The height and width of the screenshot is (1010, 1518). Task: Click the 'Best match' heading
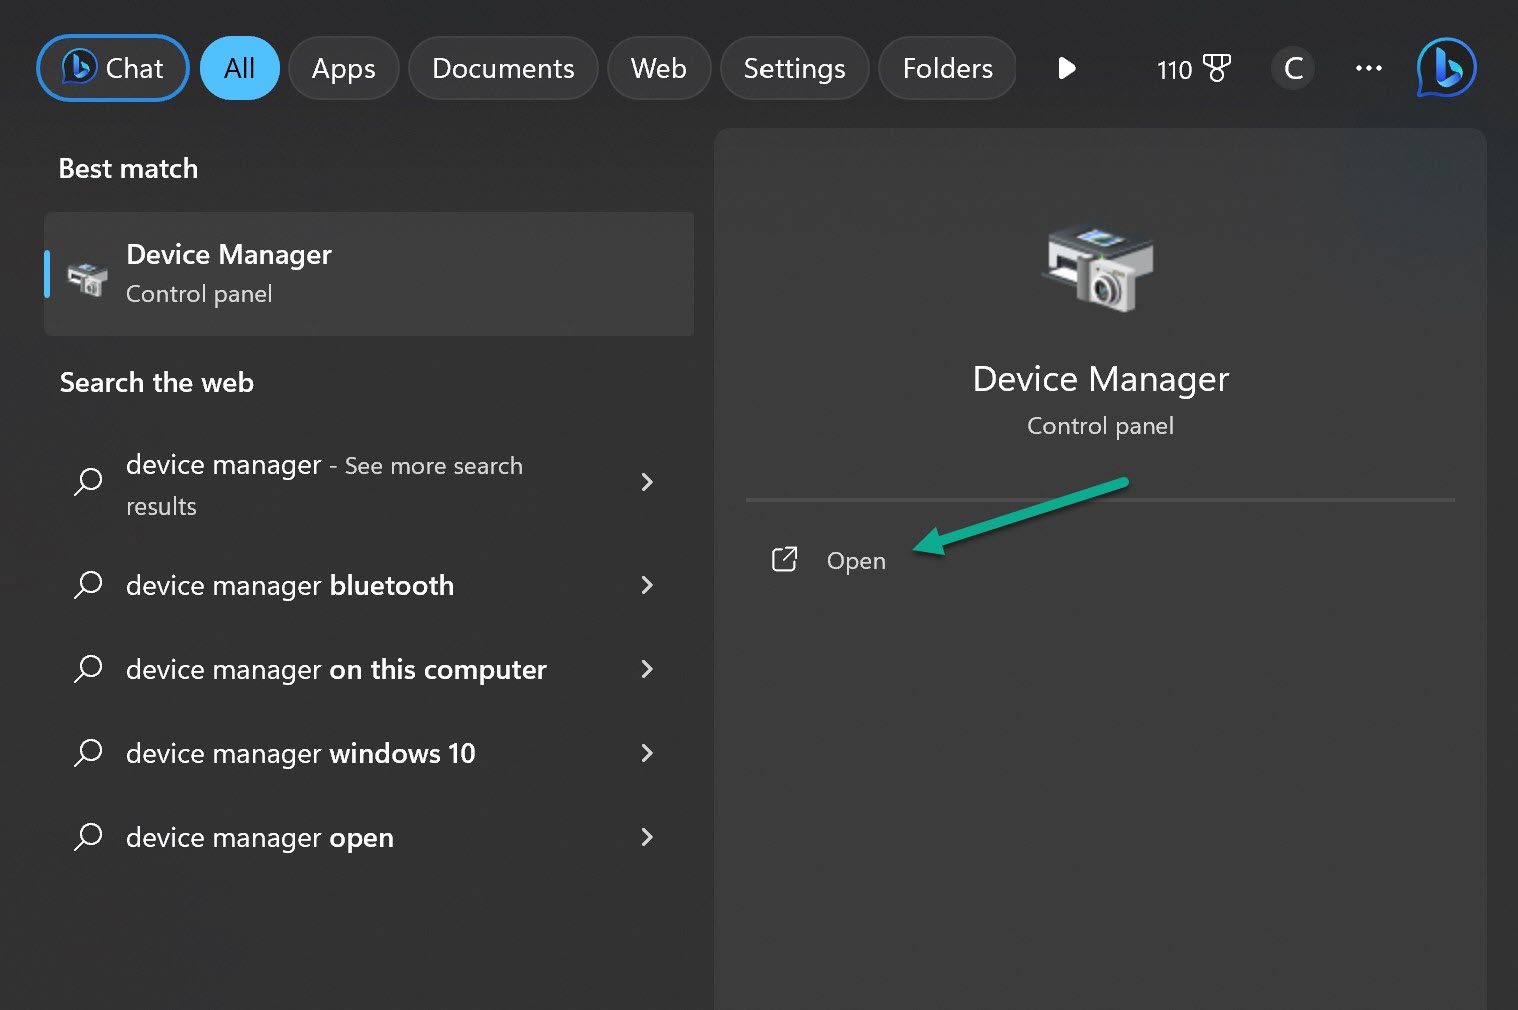[128, 169]
